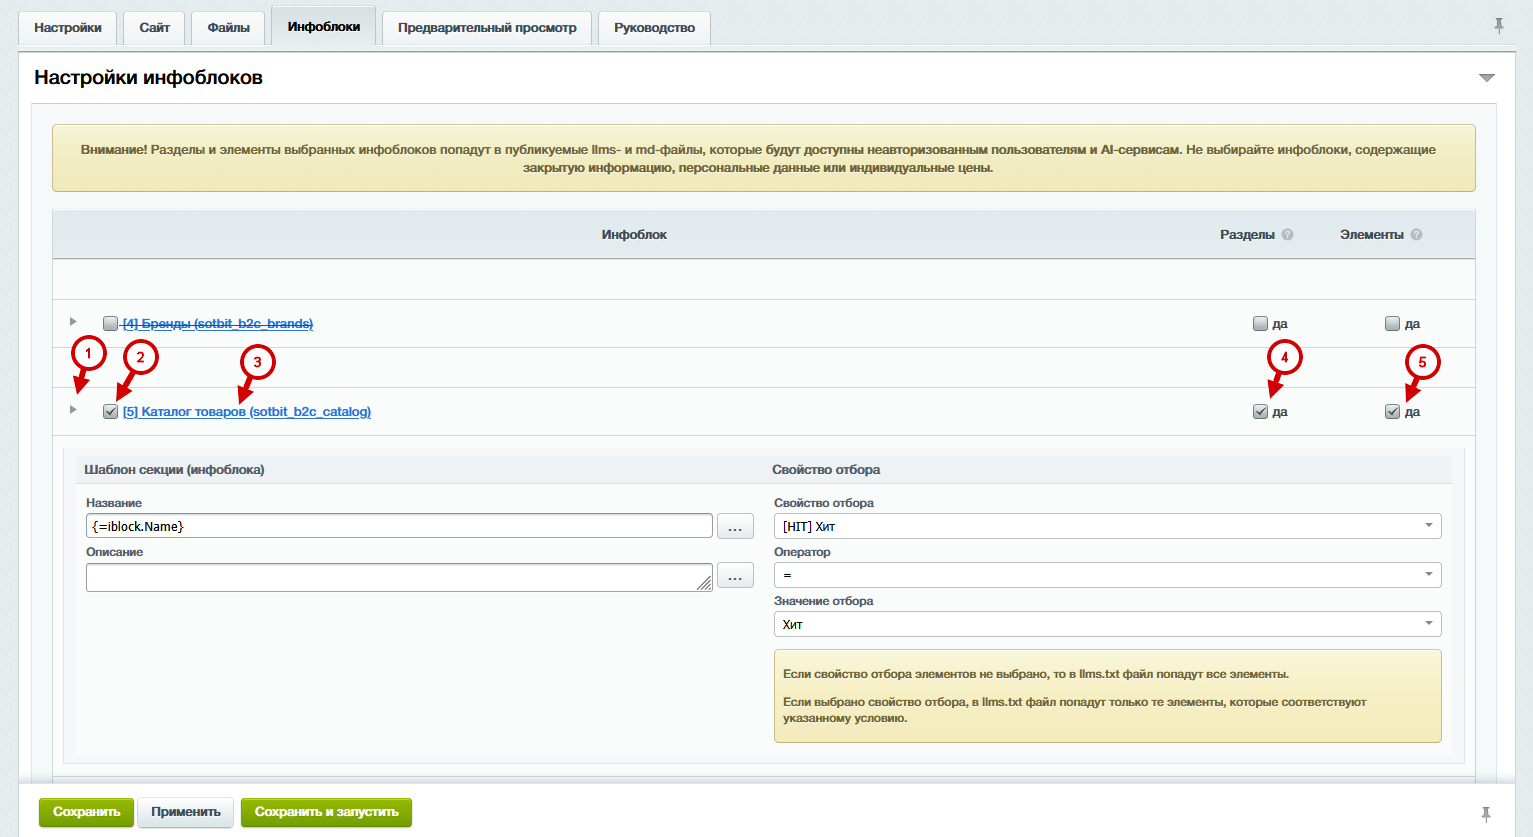Viewport: 1533px width, 837px height.
Task: Click the pin icon in the bottom bar
Action: (1486, 814)
